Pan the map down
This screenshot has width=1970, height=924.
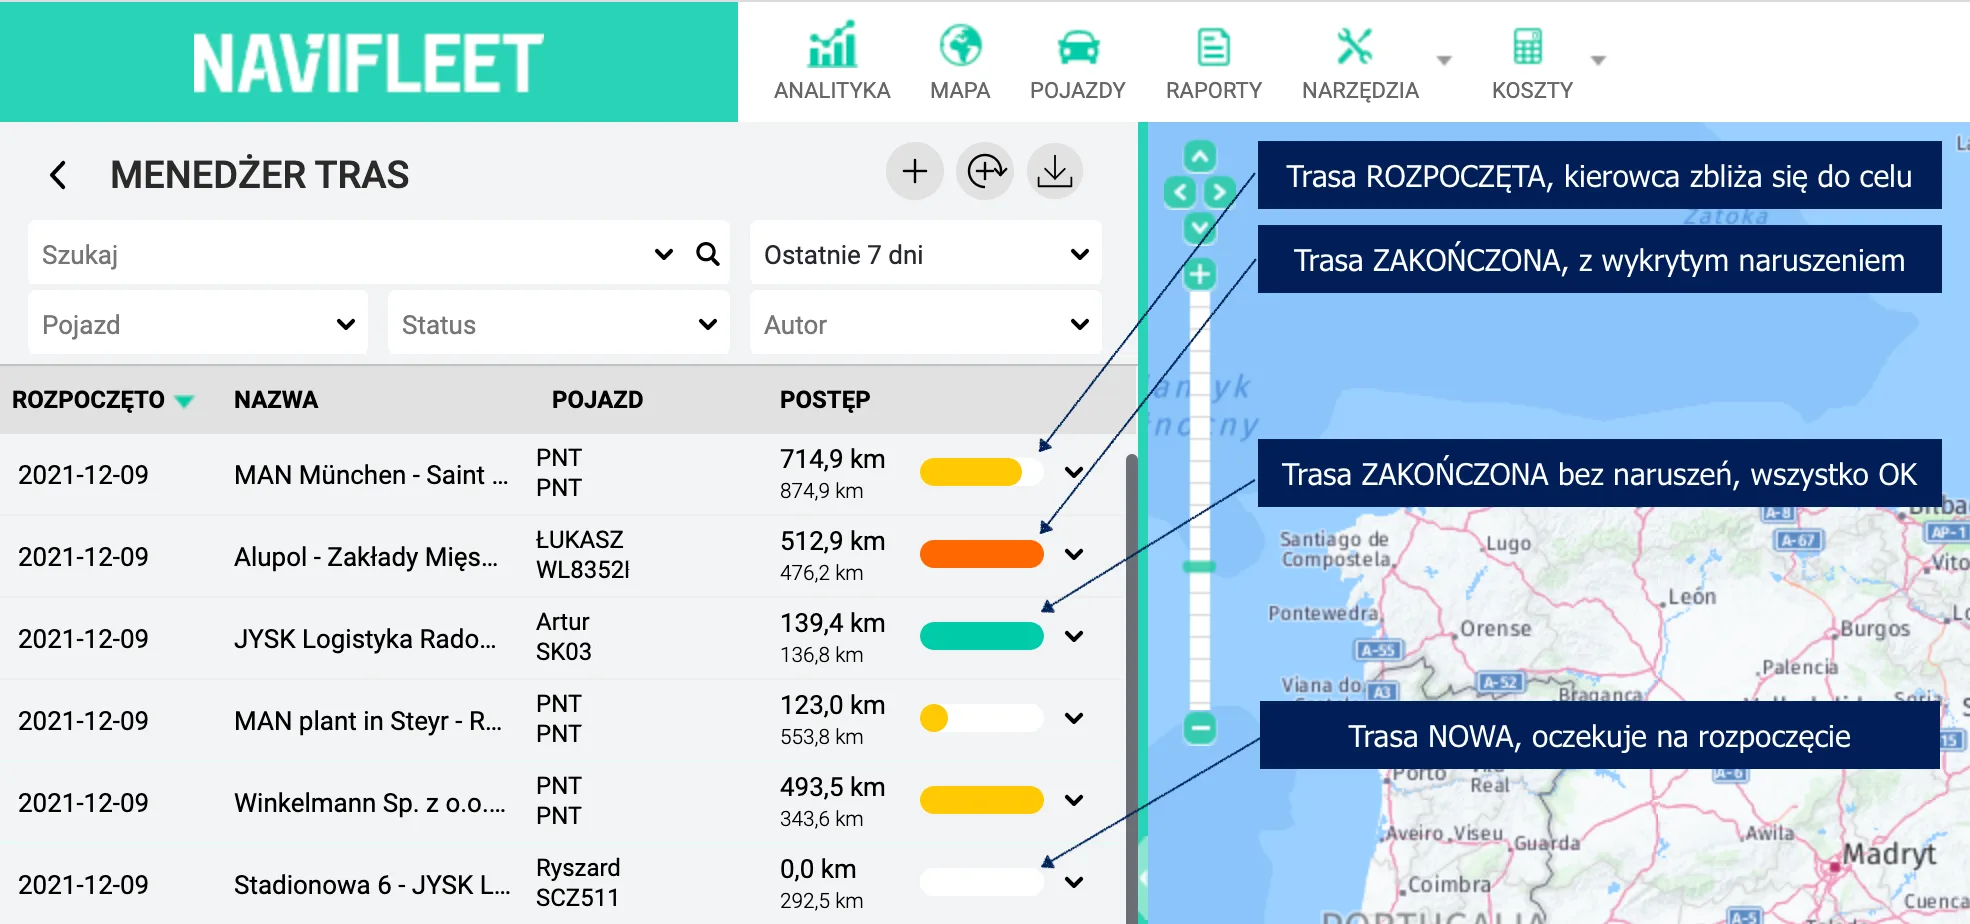click(x=1200, y=227)
